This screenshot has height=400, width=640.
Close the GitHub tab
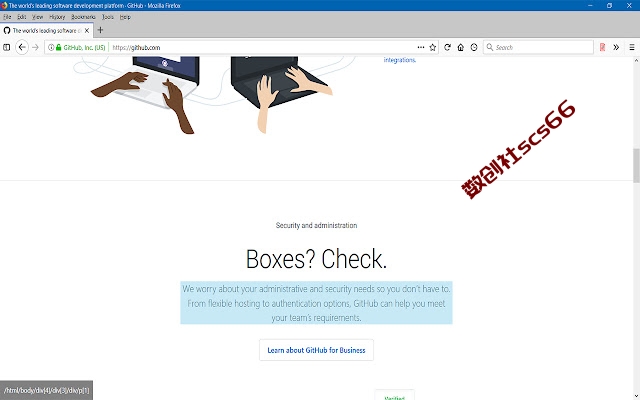click(x=87, y=31)
